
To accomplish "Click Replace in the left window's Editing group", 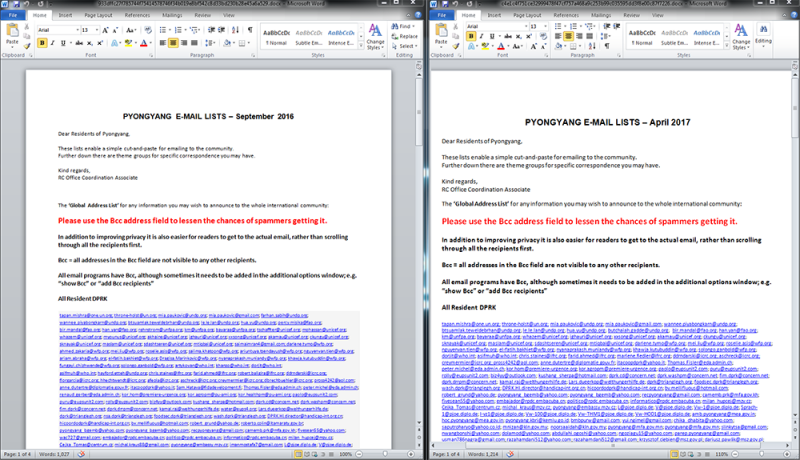I will click(x=409, y=37).
